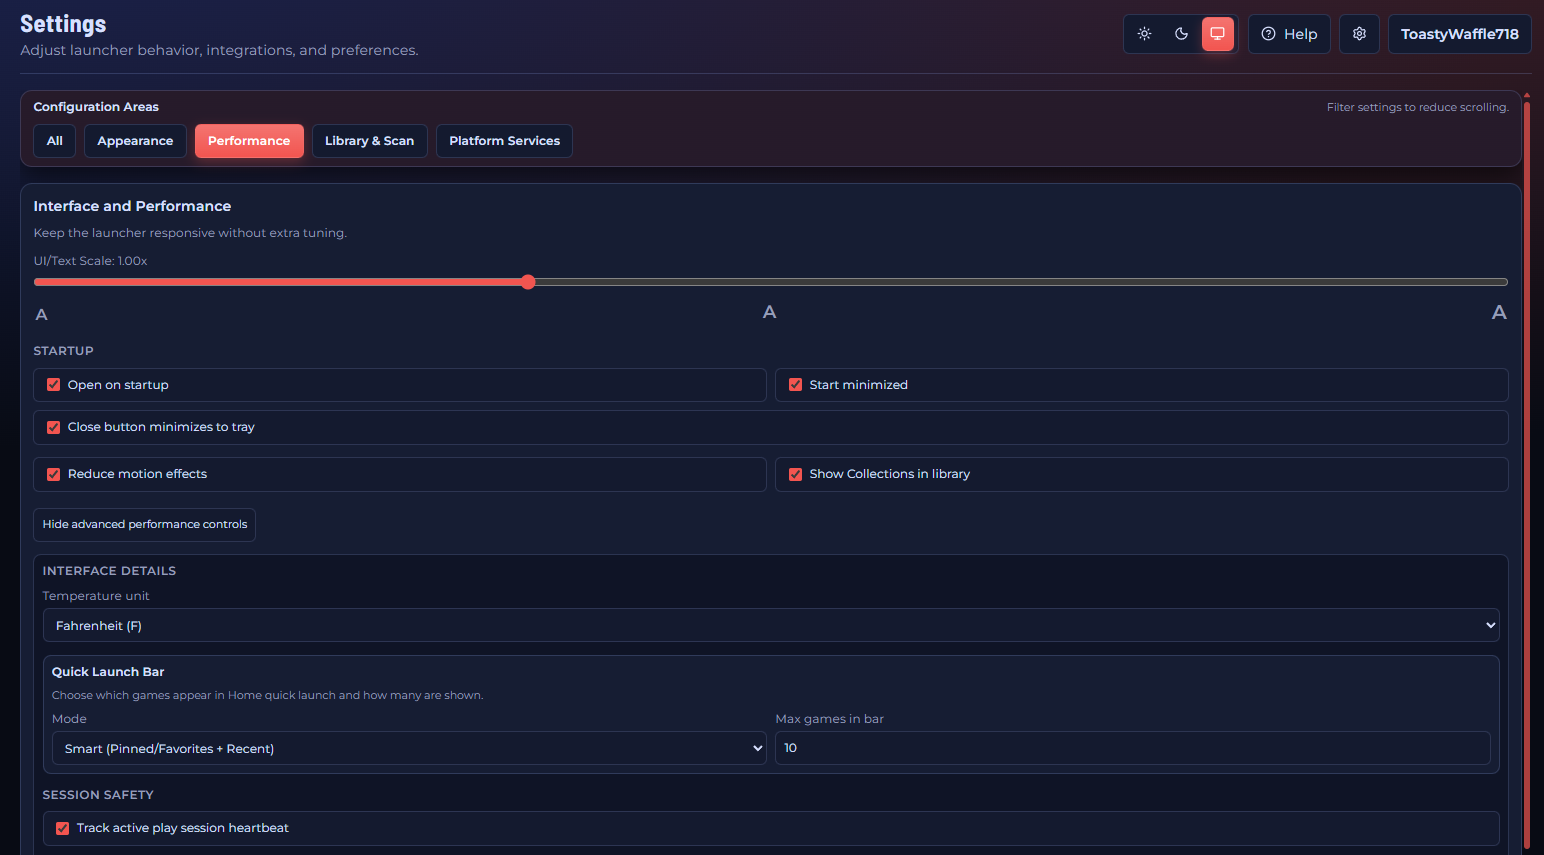Click large A at slider maximum
Viewport: 1544px width, 855px height.
(1499, 312)
